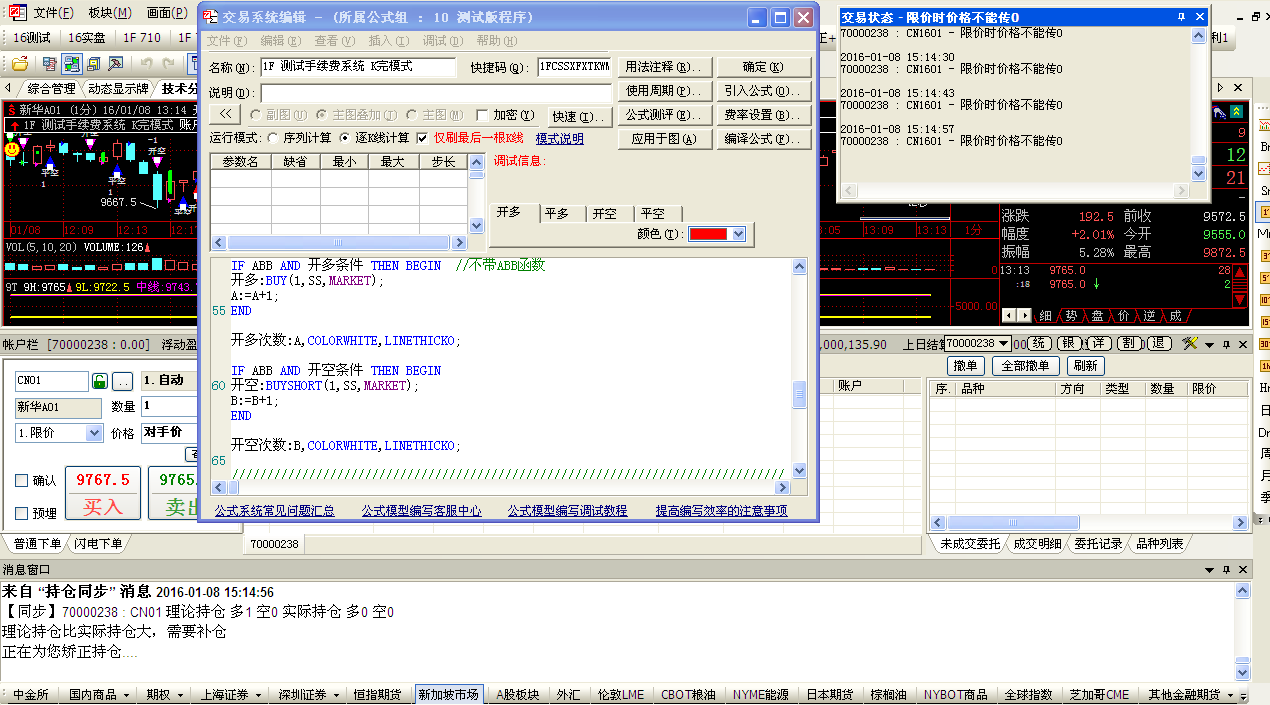Open the 板块(M) main menu
This screenshot has height=705, width=1270.
click(x=110, y=13)
